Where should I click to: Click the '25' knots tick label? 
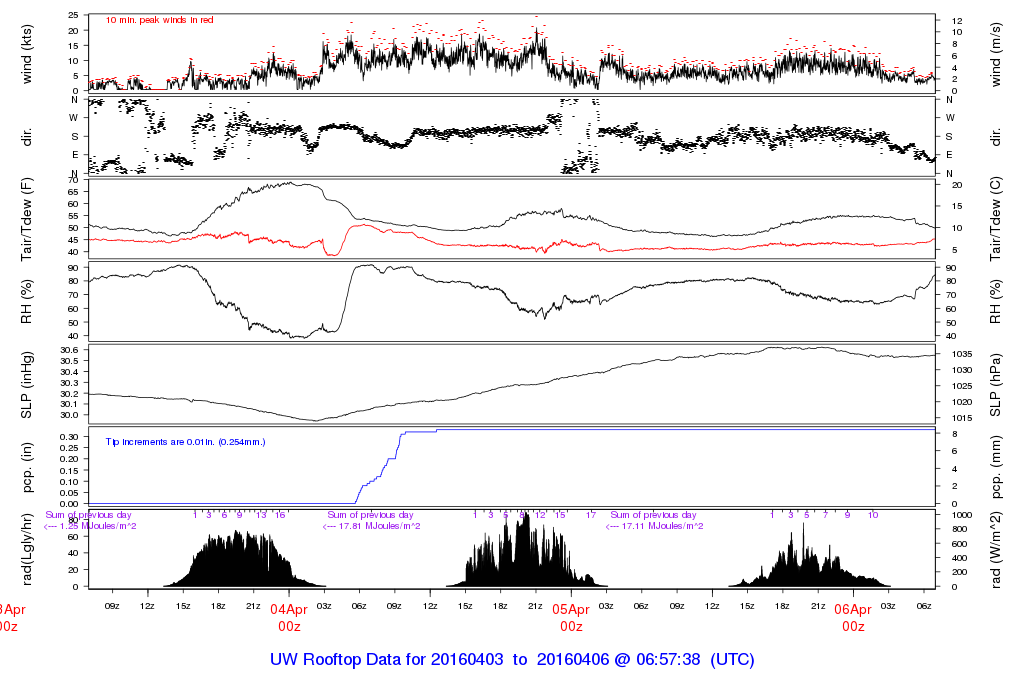(x=74, y=16)
